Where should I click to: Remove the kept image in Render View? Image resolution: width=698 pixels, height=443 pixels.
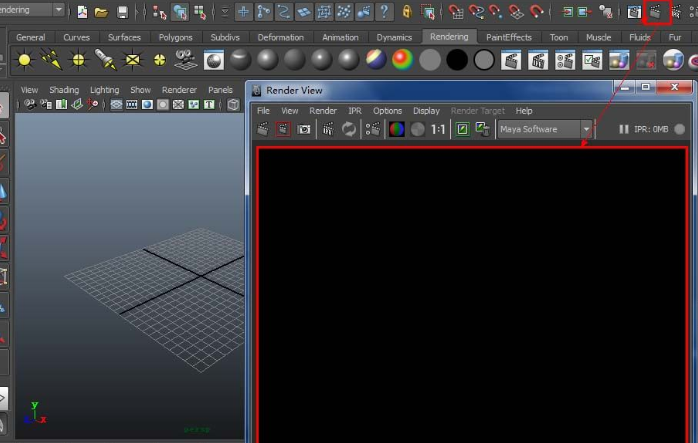pyautogui.click(x=483, y=129)
